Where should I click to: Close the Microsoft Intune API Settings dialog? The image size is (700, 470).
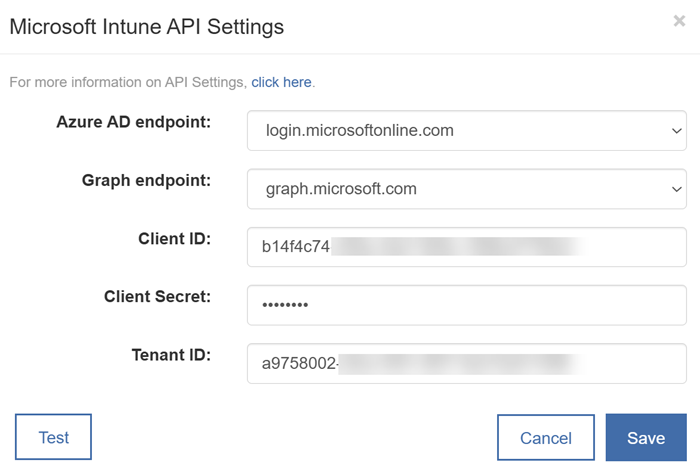[x=679, y=21]
